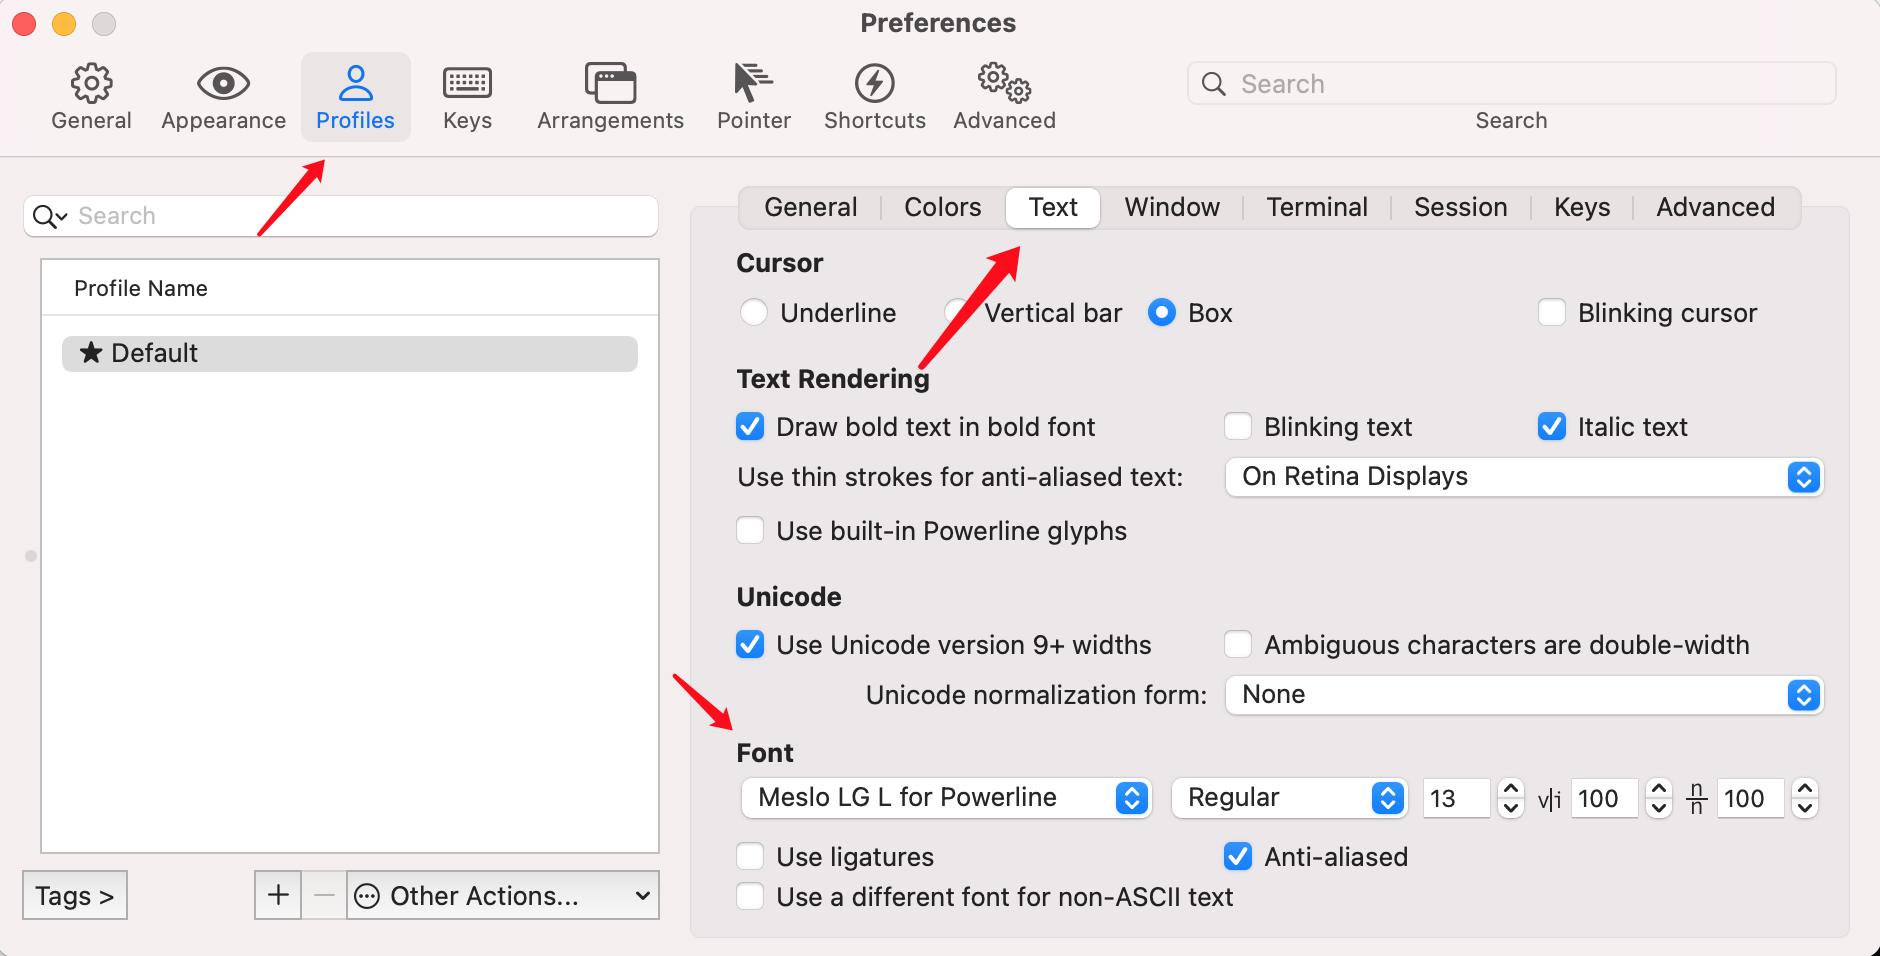This screenshot has width=1880, height=956.
Task: Click the minus button to remove profile
Action: [324, 895]
